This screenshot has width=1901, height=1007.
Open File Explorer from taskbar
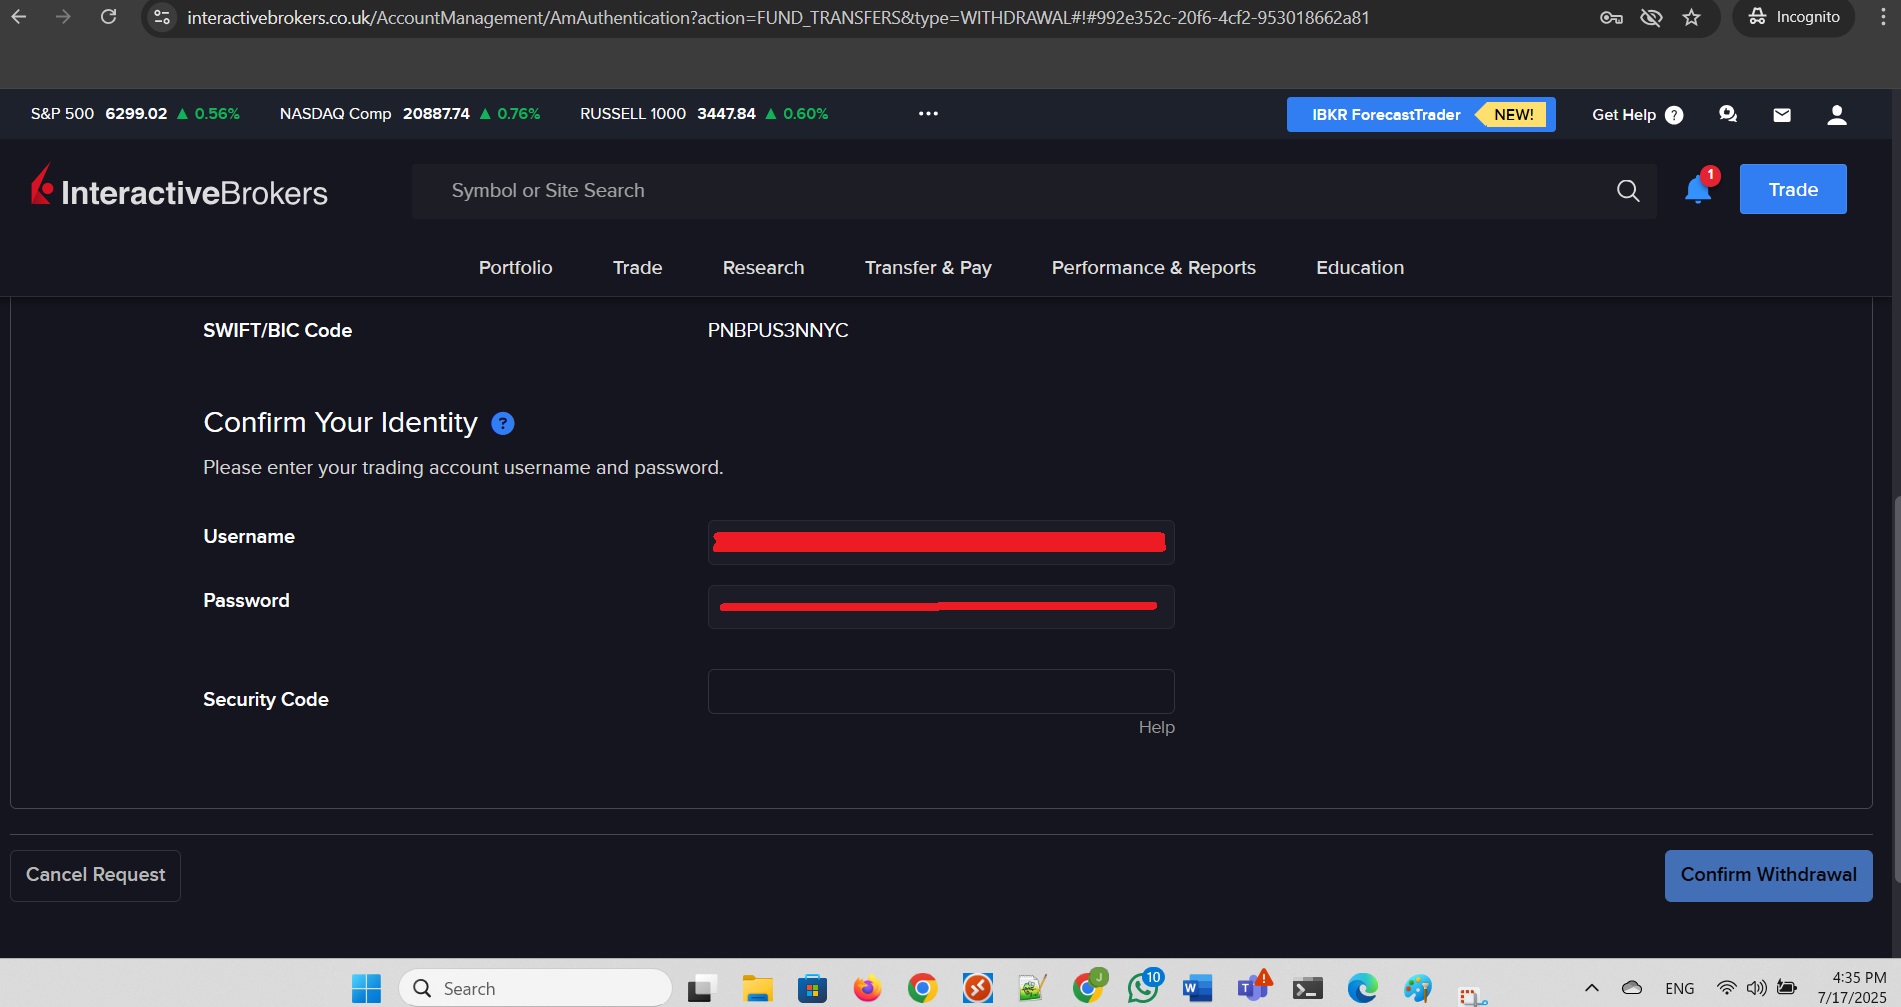pos(758,988)
